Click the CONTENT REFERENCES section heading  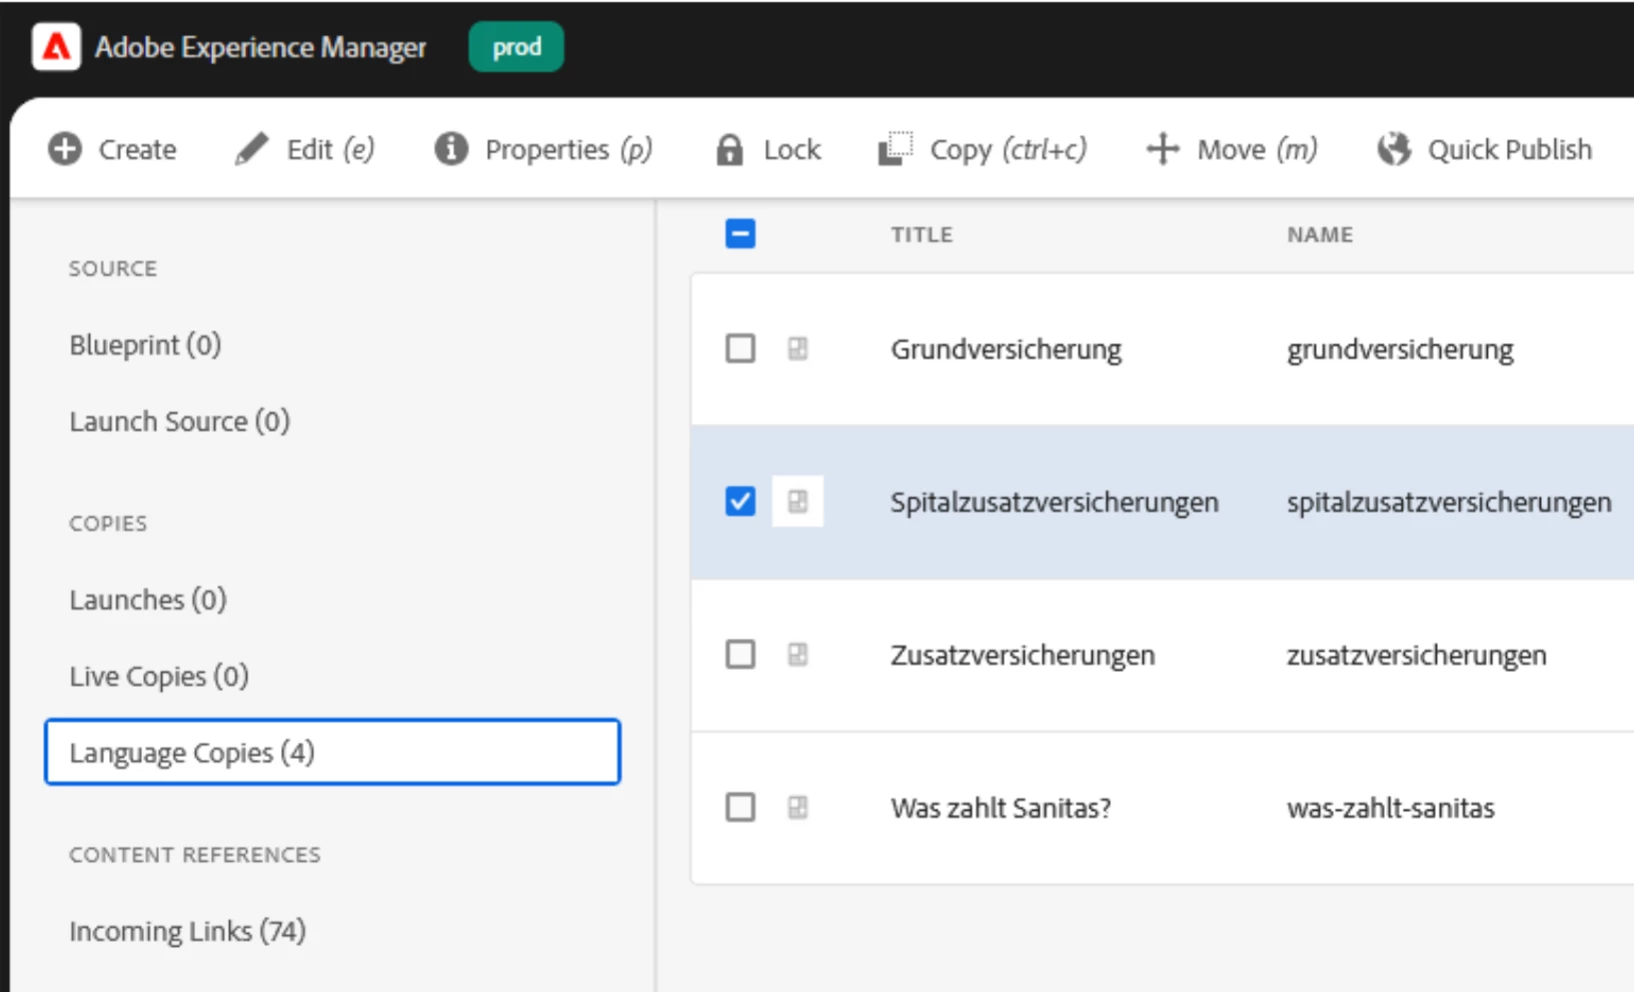coord(195,855)
